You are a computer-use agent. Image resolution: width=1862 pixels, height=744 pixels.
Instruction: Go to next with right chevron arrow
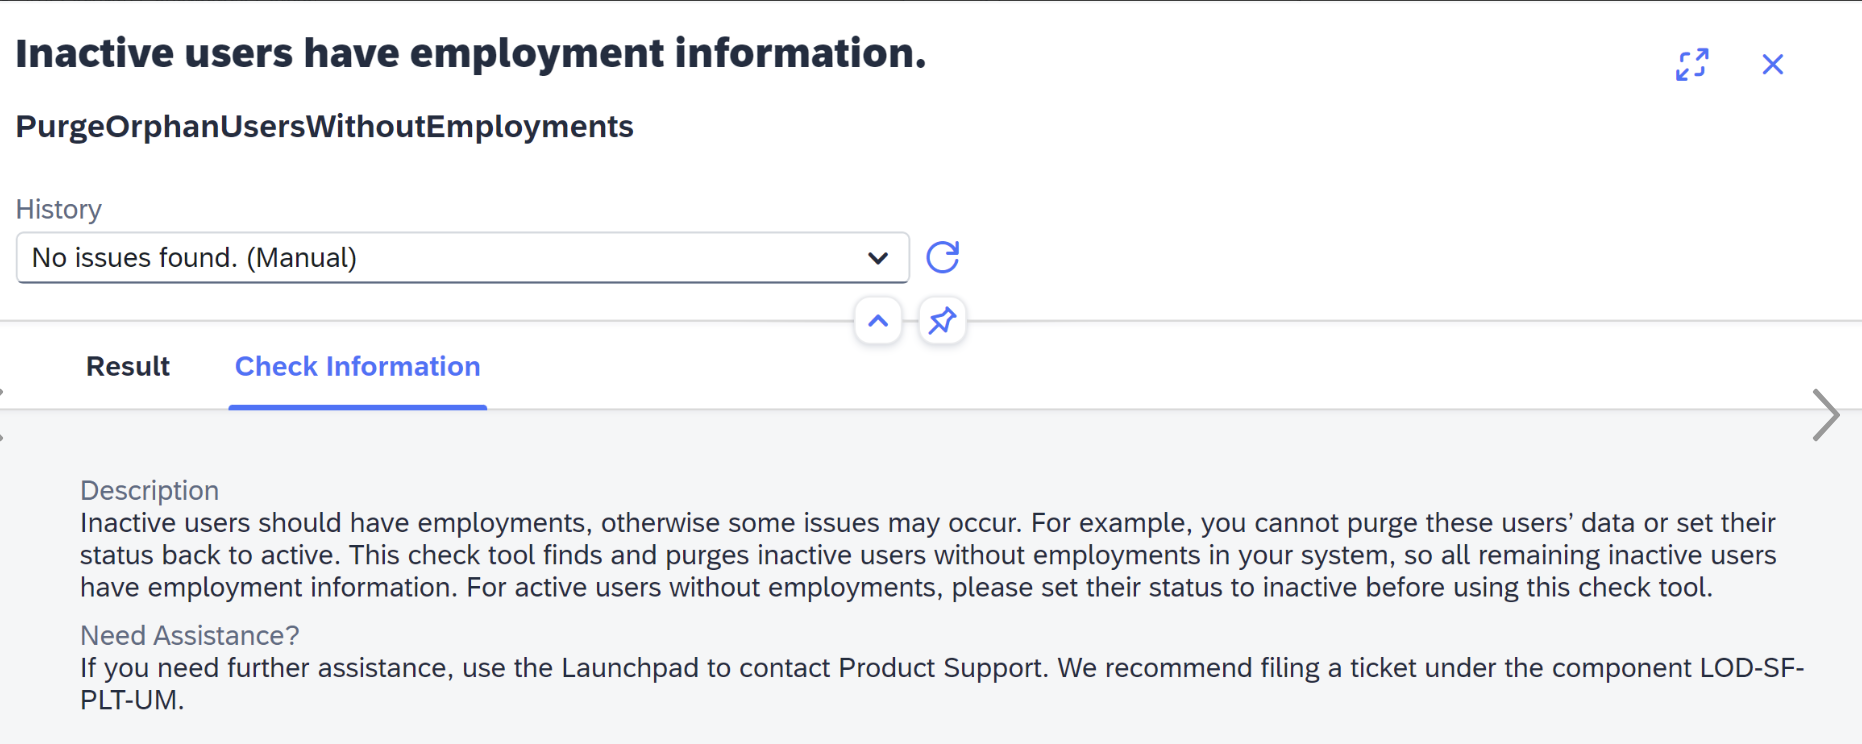(x=1826, y=415)
